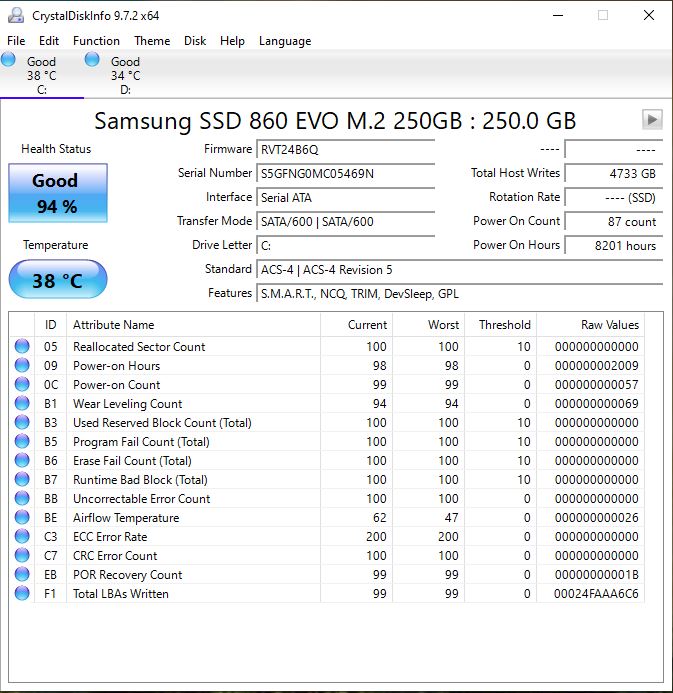Click status orb for Airflow Temperature
Image resolution: width=673 pixels, height=693 pixels.
click(22, 517)
